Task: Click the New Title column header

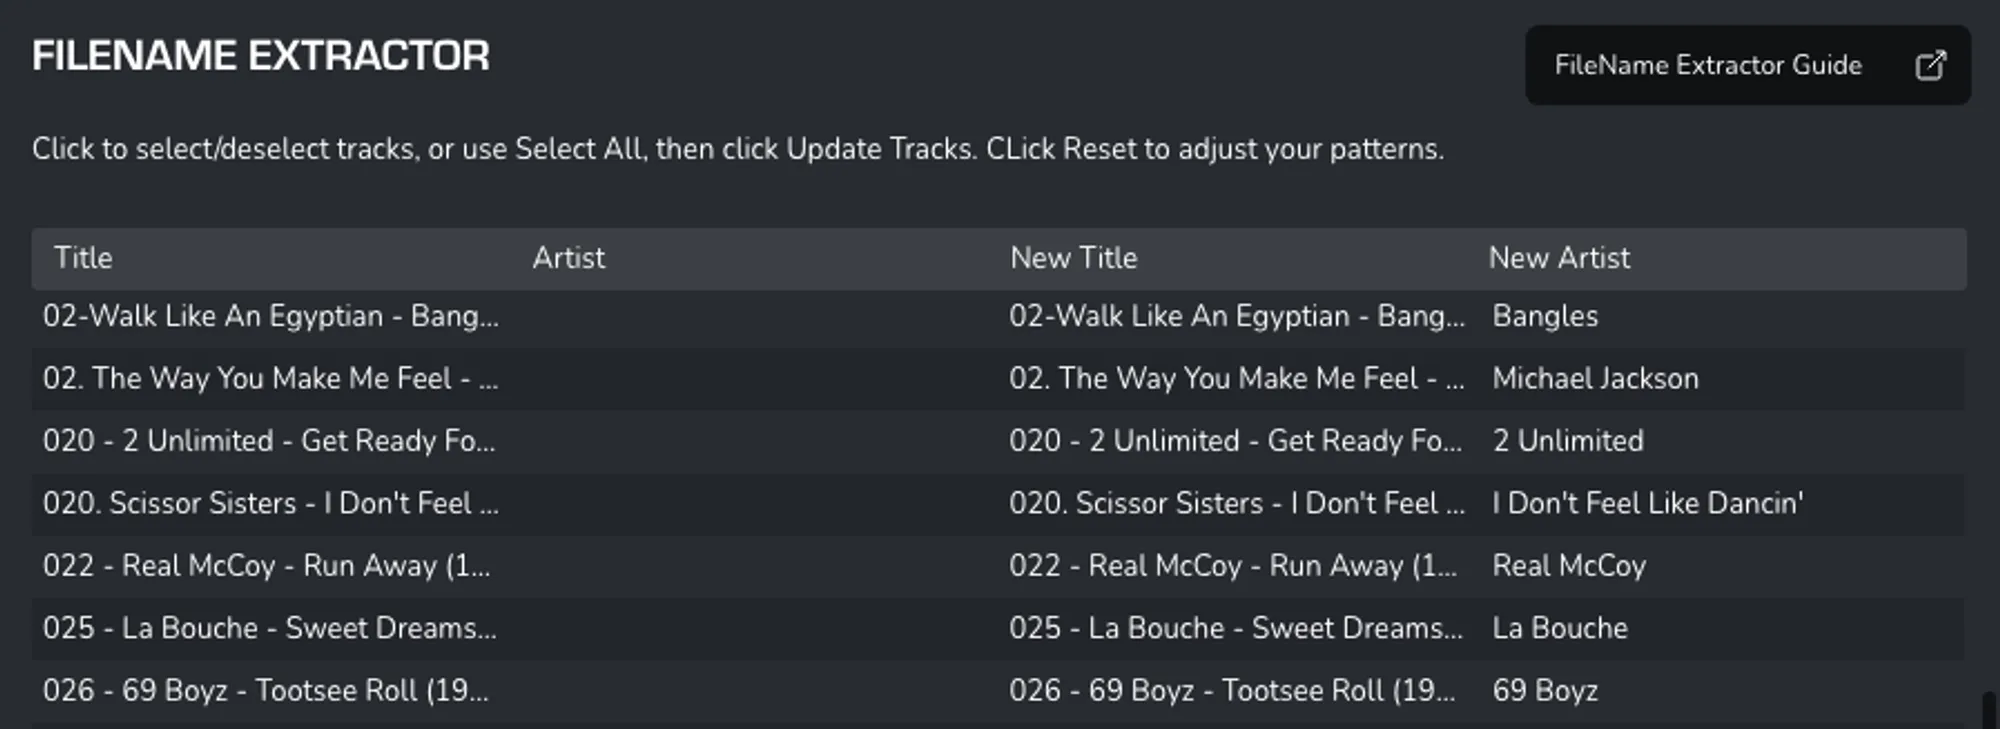Action: (1074, 258)
